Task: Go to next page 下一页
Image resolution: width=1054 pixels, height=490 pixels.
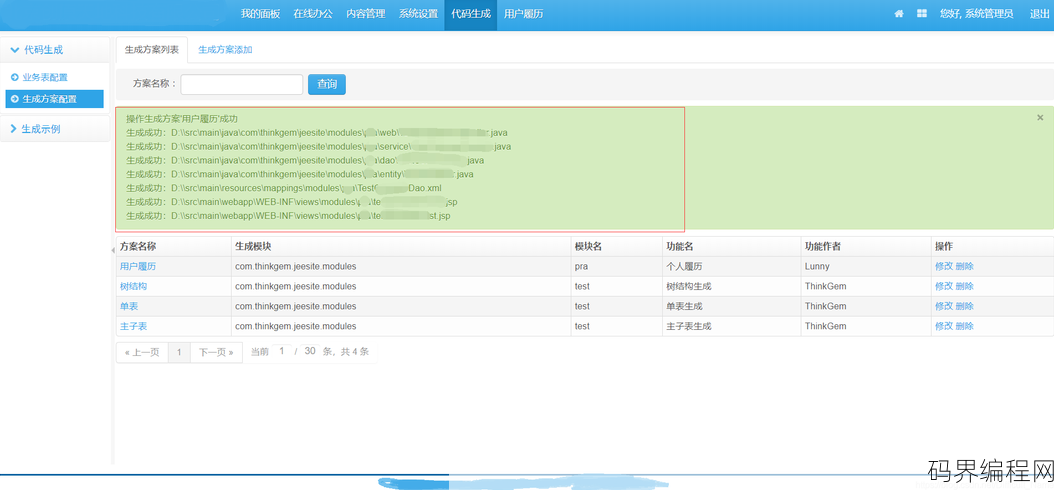Action: (x=216, y=352)
